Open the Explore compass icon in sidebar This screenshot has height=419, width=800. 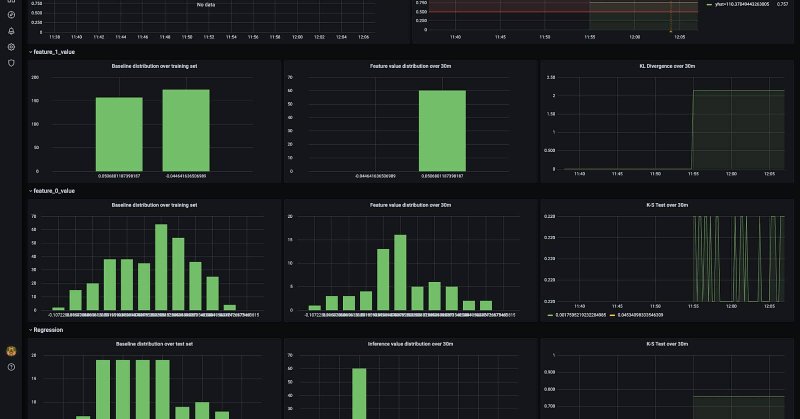11,15
